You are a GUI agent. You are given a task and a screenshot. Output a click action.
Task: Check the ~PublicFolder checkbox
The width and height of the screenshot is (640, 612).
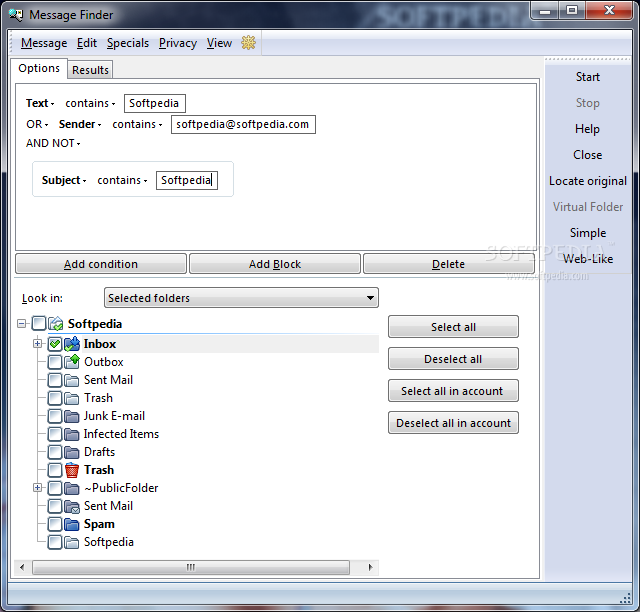point(55,488)
